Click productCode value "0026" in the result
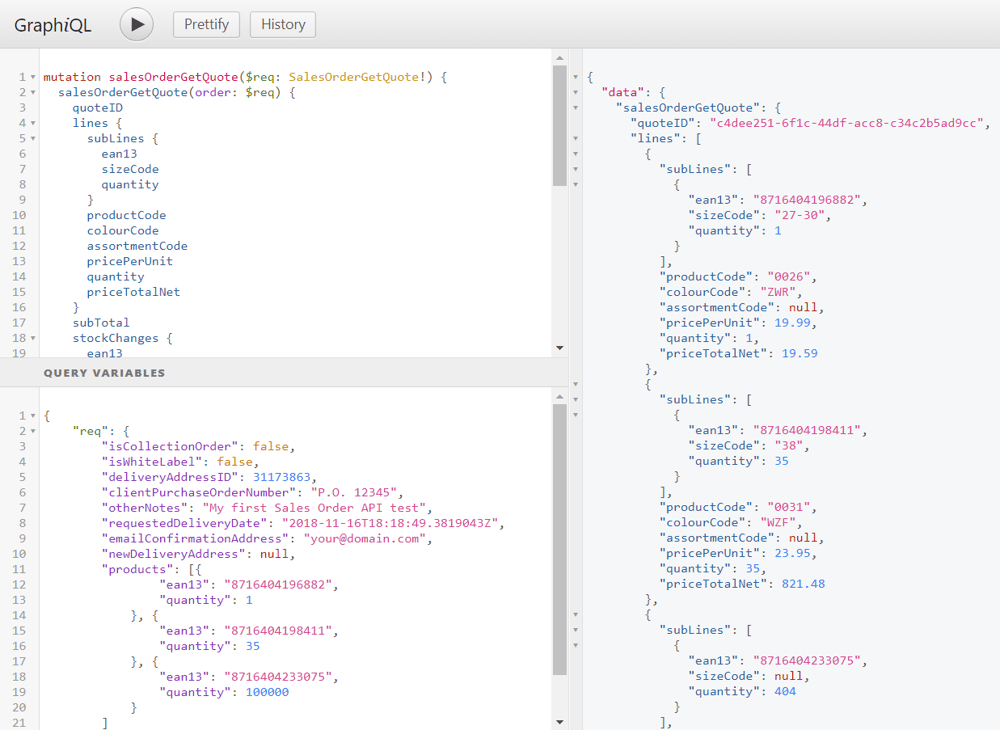 pyautogui.click(x=789, y=277)
